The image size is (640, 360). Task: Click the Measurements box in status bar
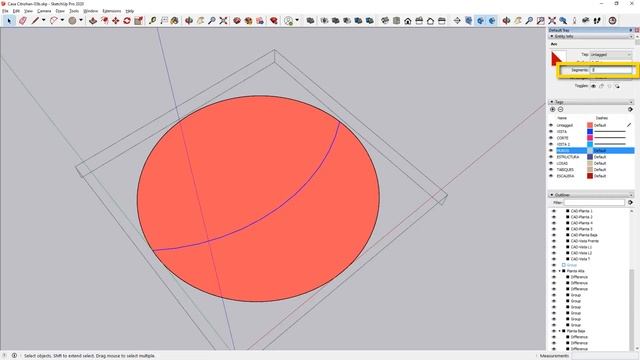(x=604, y=356)
